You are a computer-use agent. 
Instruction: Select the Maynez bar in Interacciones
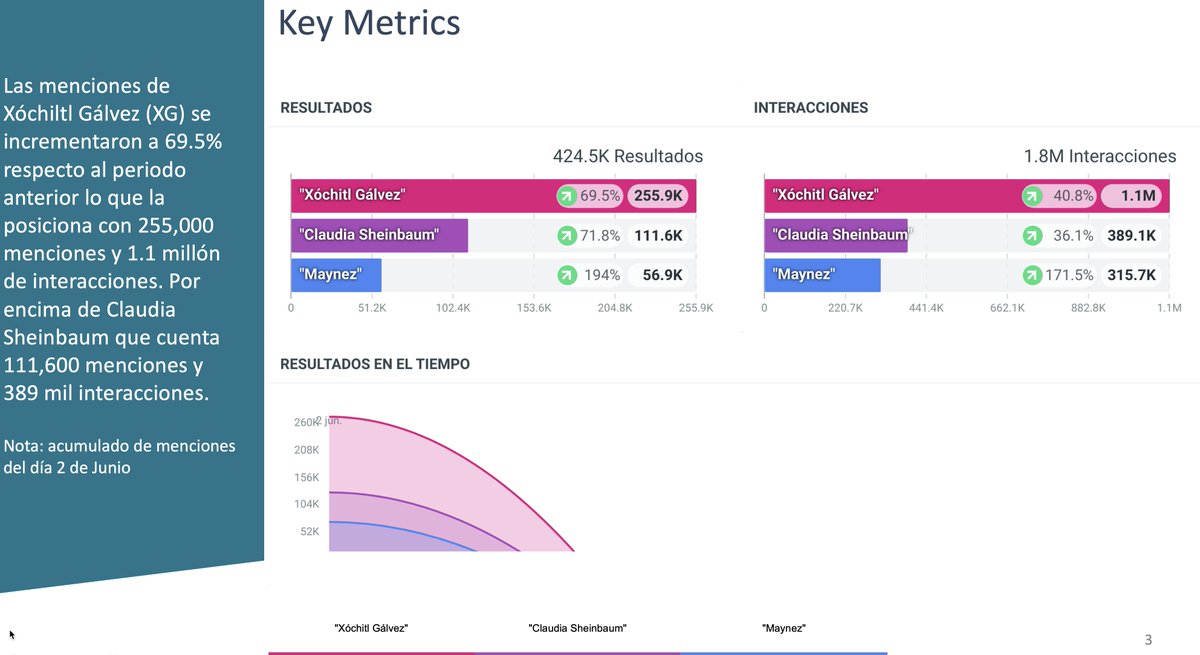(822, 275)
